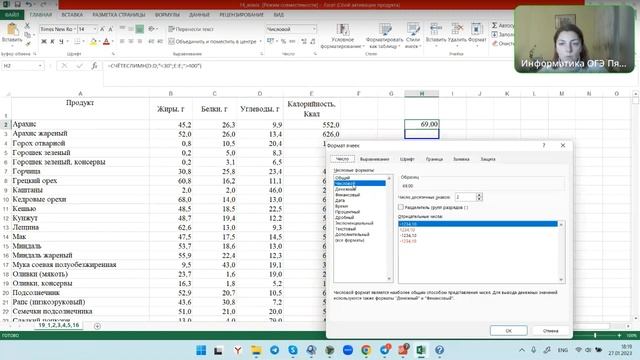Switch to the Вставка (Insert) ribbon tab
Viewport: 640px width, 360px height.
(72, 15)
